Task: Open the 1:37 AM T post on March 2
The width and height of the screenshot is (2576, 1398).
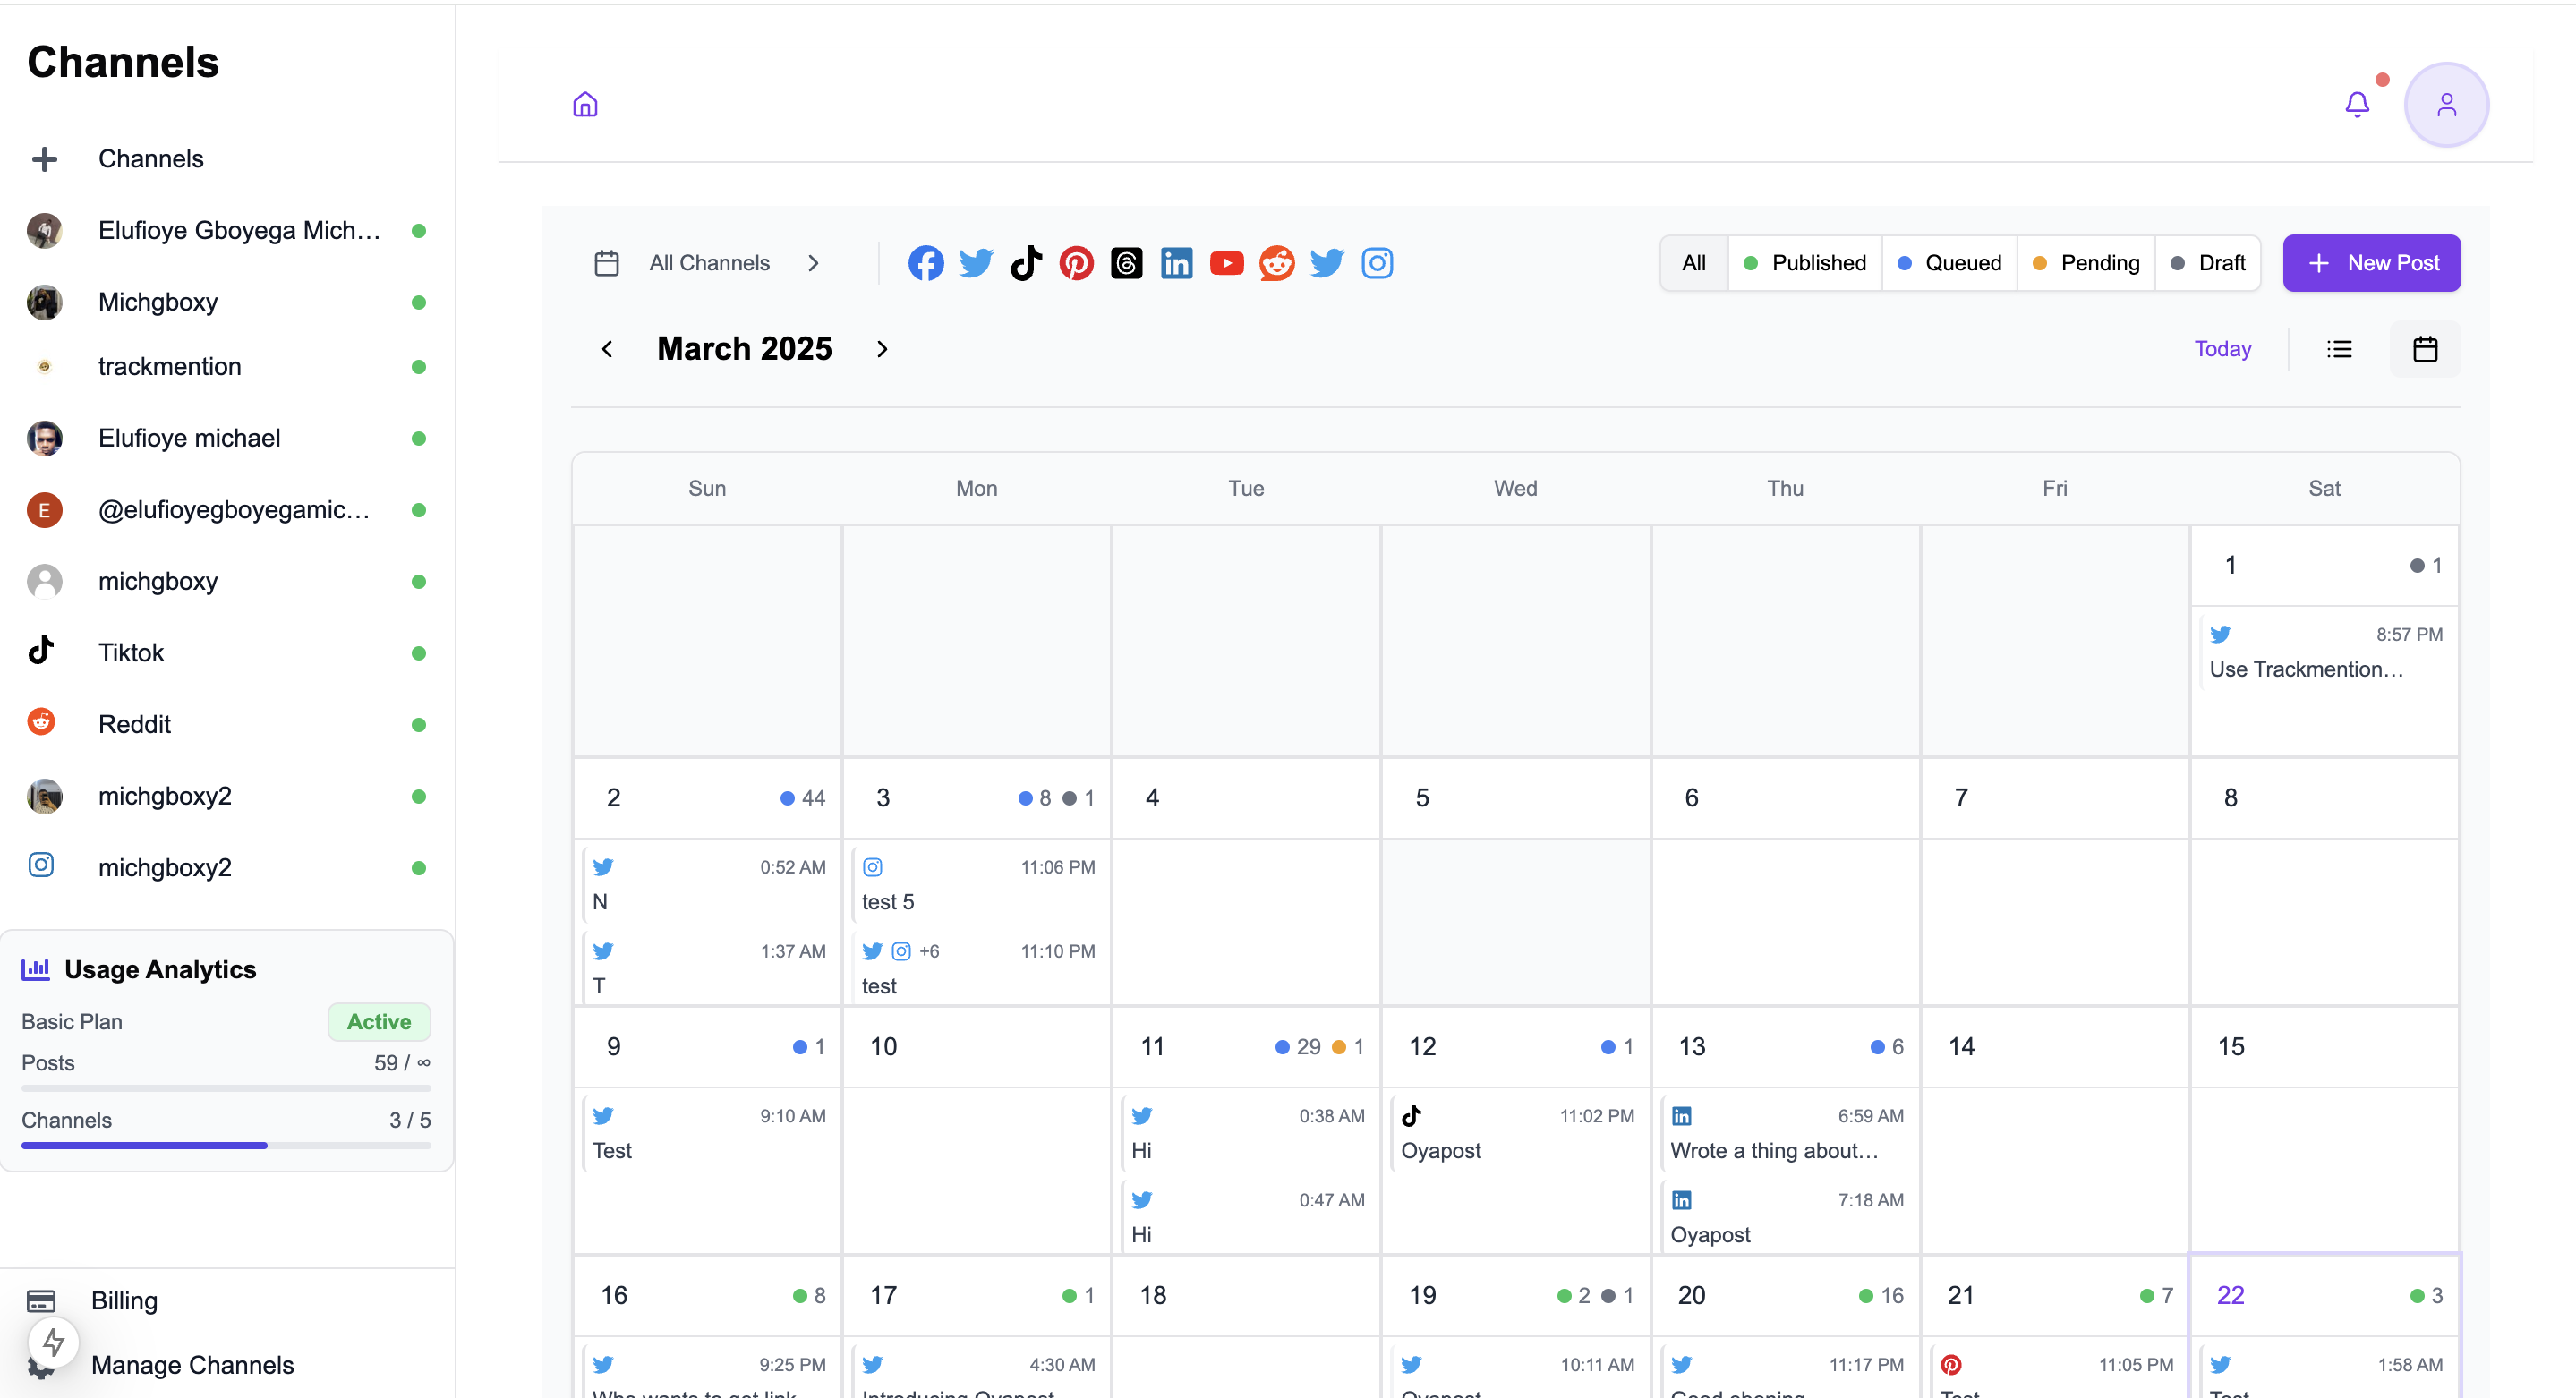Action: click(707, 968)
